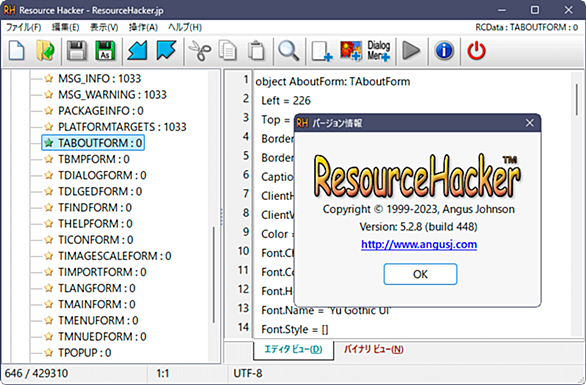
Task: Click the green Save As icon
Action: click(x=105, y=50)
